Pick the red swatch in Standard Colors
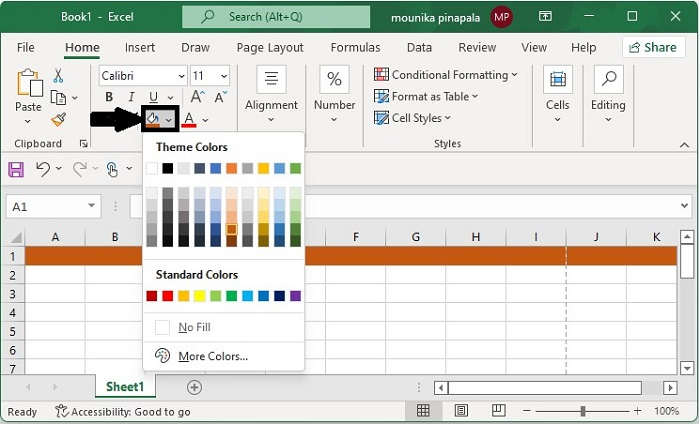This screenshot has height=424, width=700. coord(168,296)
